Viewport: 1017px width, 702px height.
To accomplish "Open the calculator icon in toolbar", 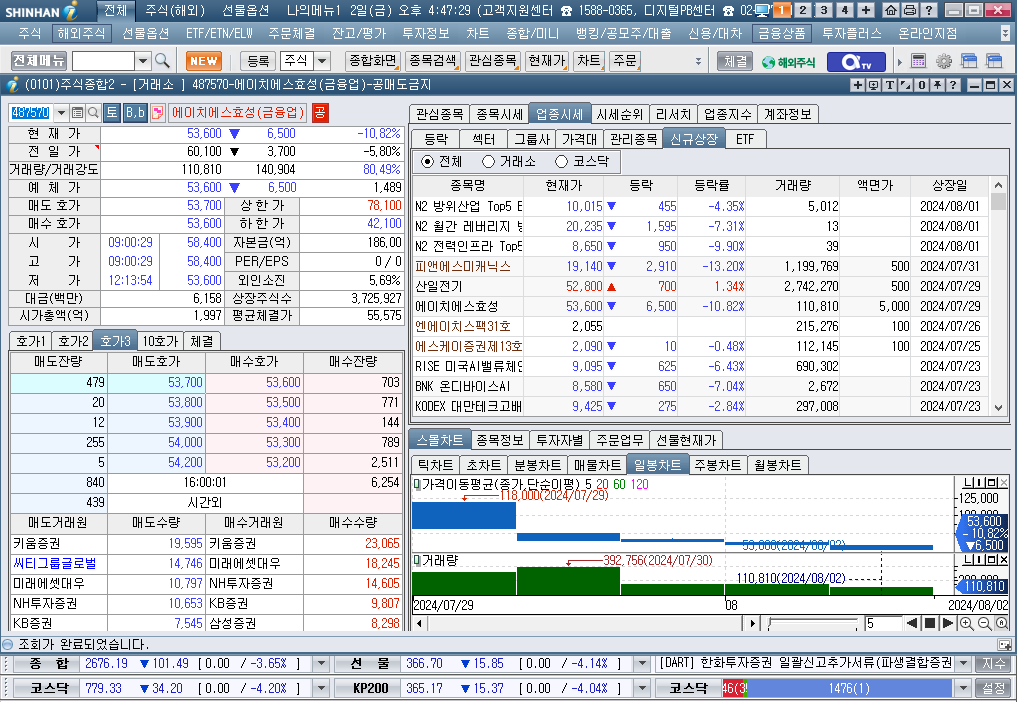I will pos(918,62).
